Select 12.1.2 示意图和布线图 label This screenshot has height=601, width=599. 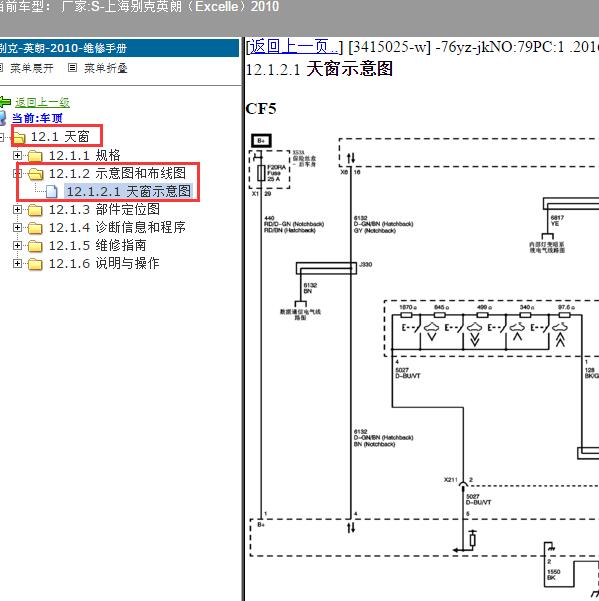point(117,173)
